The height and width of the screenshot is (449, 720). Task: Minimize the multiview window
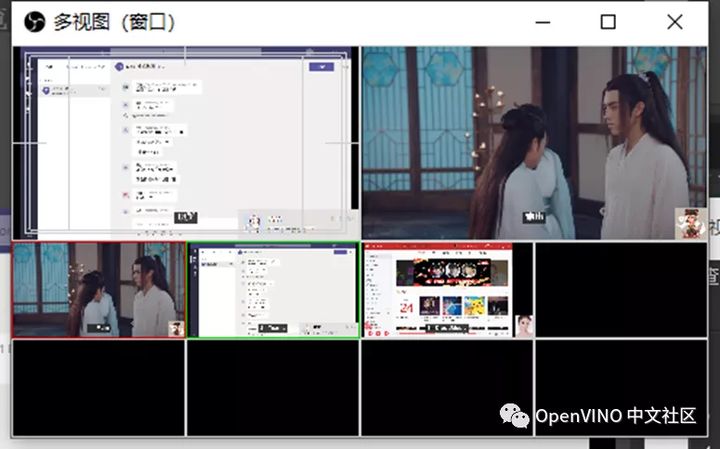(543, 22)
